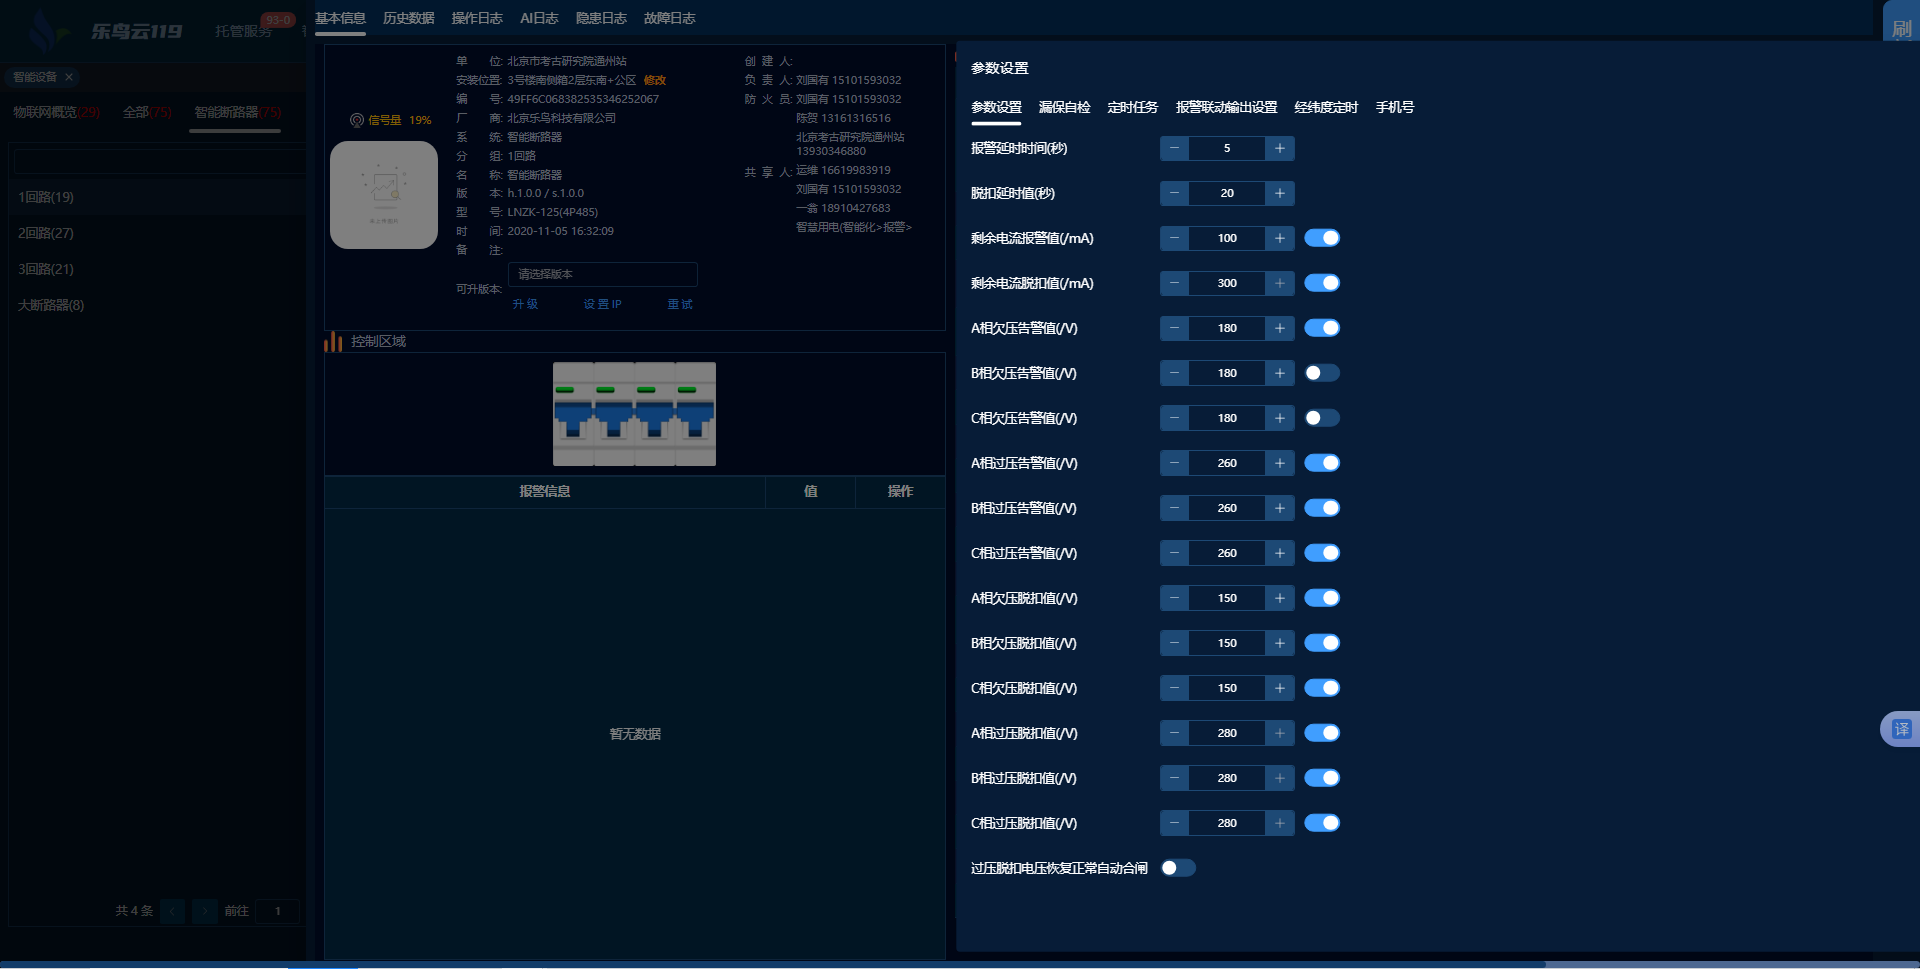Click plus icon for 剩余电流报警值
Viewport: 1920px width, 969px height.
coord(1279,239)
